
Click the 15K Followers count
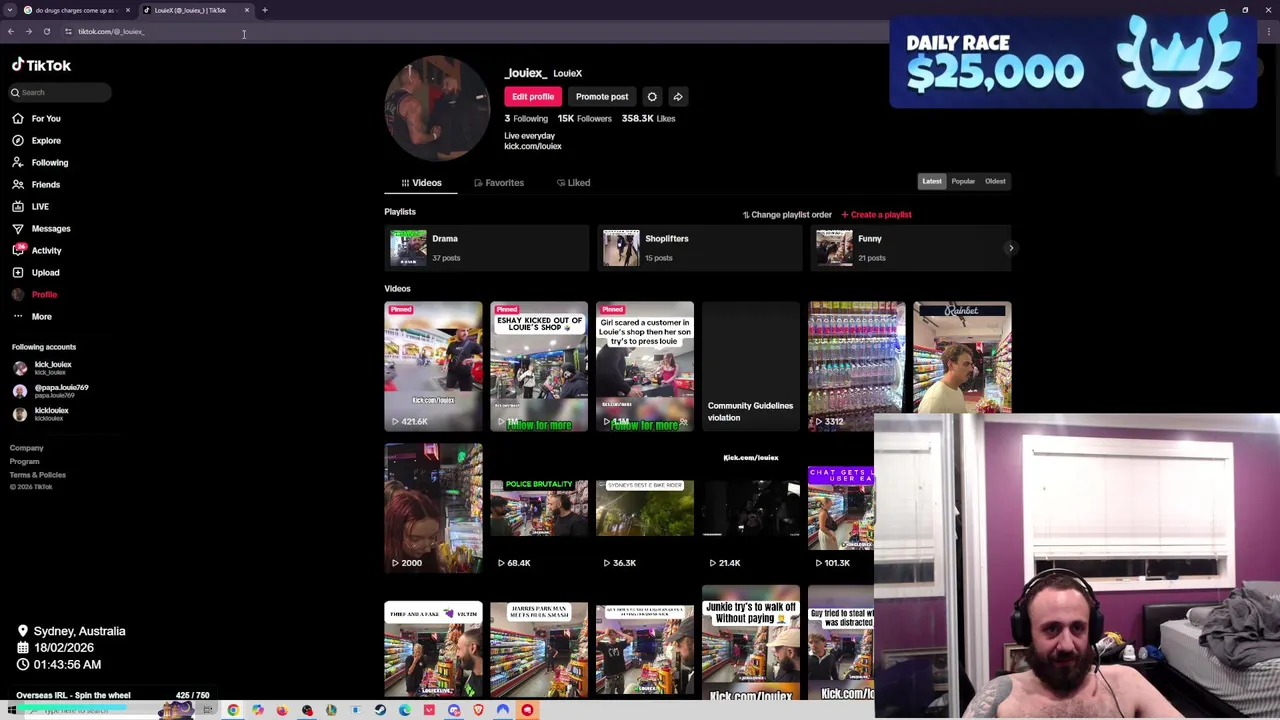(x=584, y=119)
